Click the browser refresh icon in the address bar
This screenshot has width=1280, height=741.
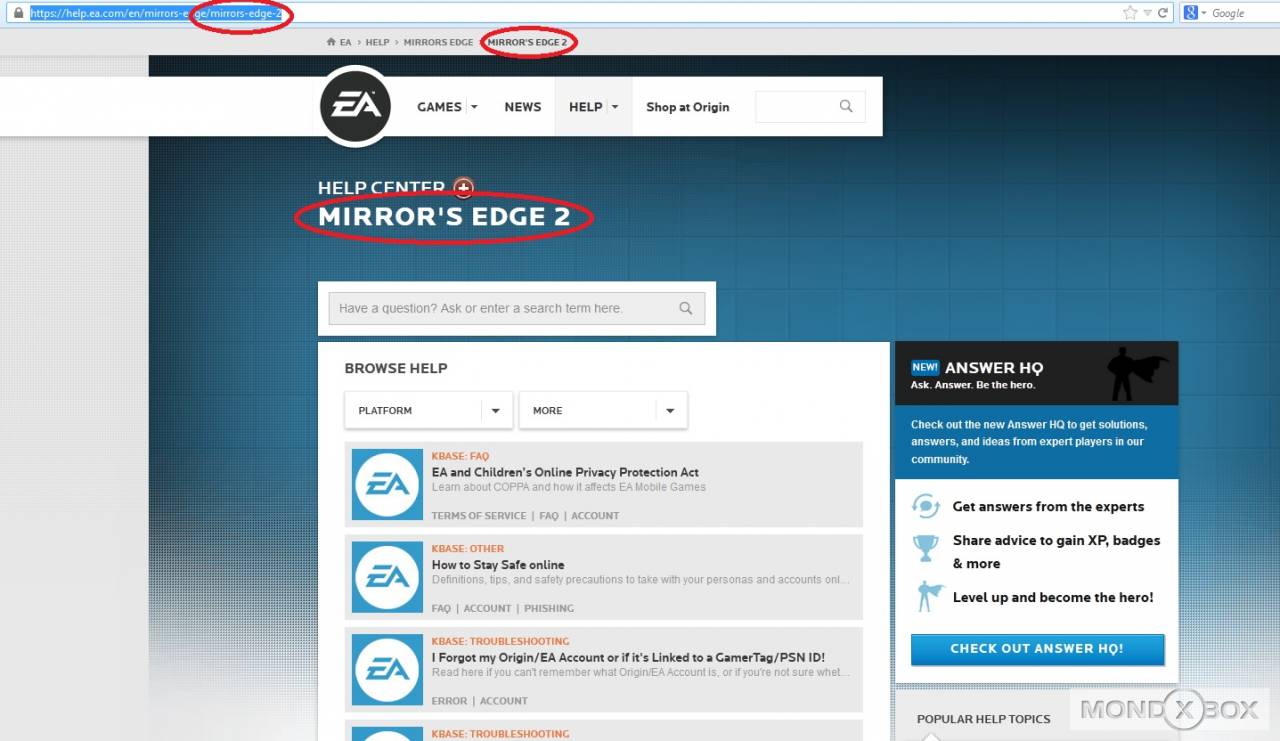[x=1163, y=13]
